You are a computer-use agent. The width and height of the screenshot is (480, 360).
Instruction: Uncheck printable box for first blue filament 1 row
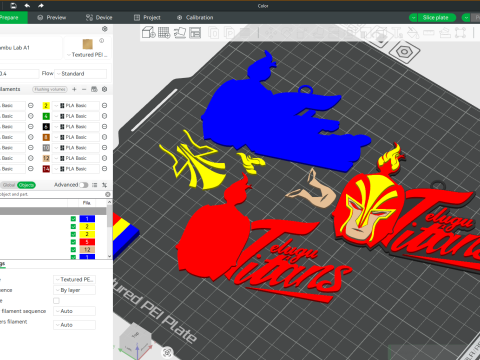(x=73, y=219)
